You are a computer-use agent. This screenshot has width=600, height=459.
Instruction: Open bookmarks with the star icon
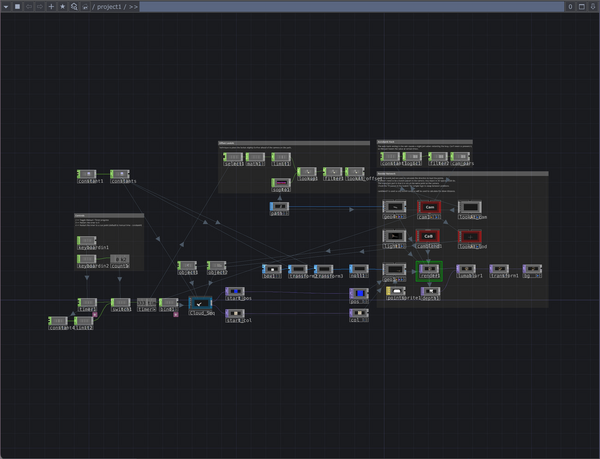(x=62, y=7)
